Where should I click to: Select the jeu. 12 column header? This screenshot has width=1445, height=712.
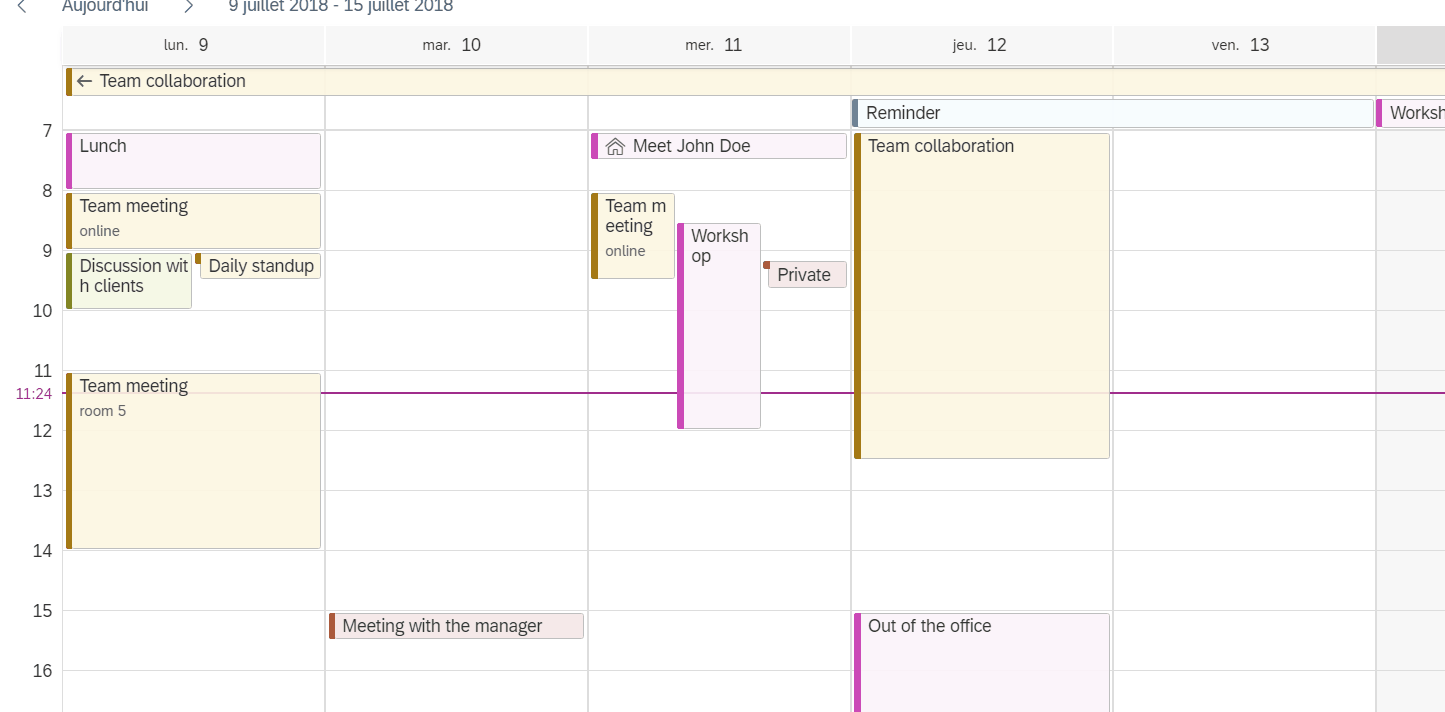tap(981, 44)
